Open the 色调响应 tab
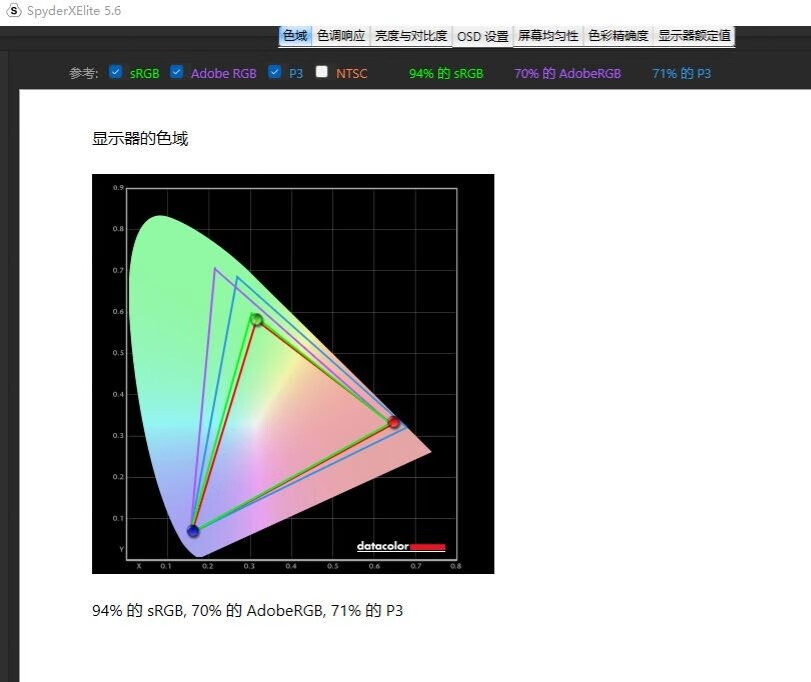This screenshot has width=811, height=682. click(x=341, y=36)
